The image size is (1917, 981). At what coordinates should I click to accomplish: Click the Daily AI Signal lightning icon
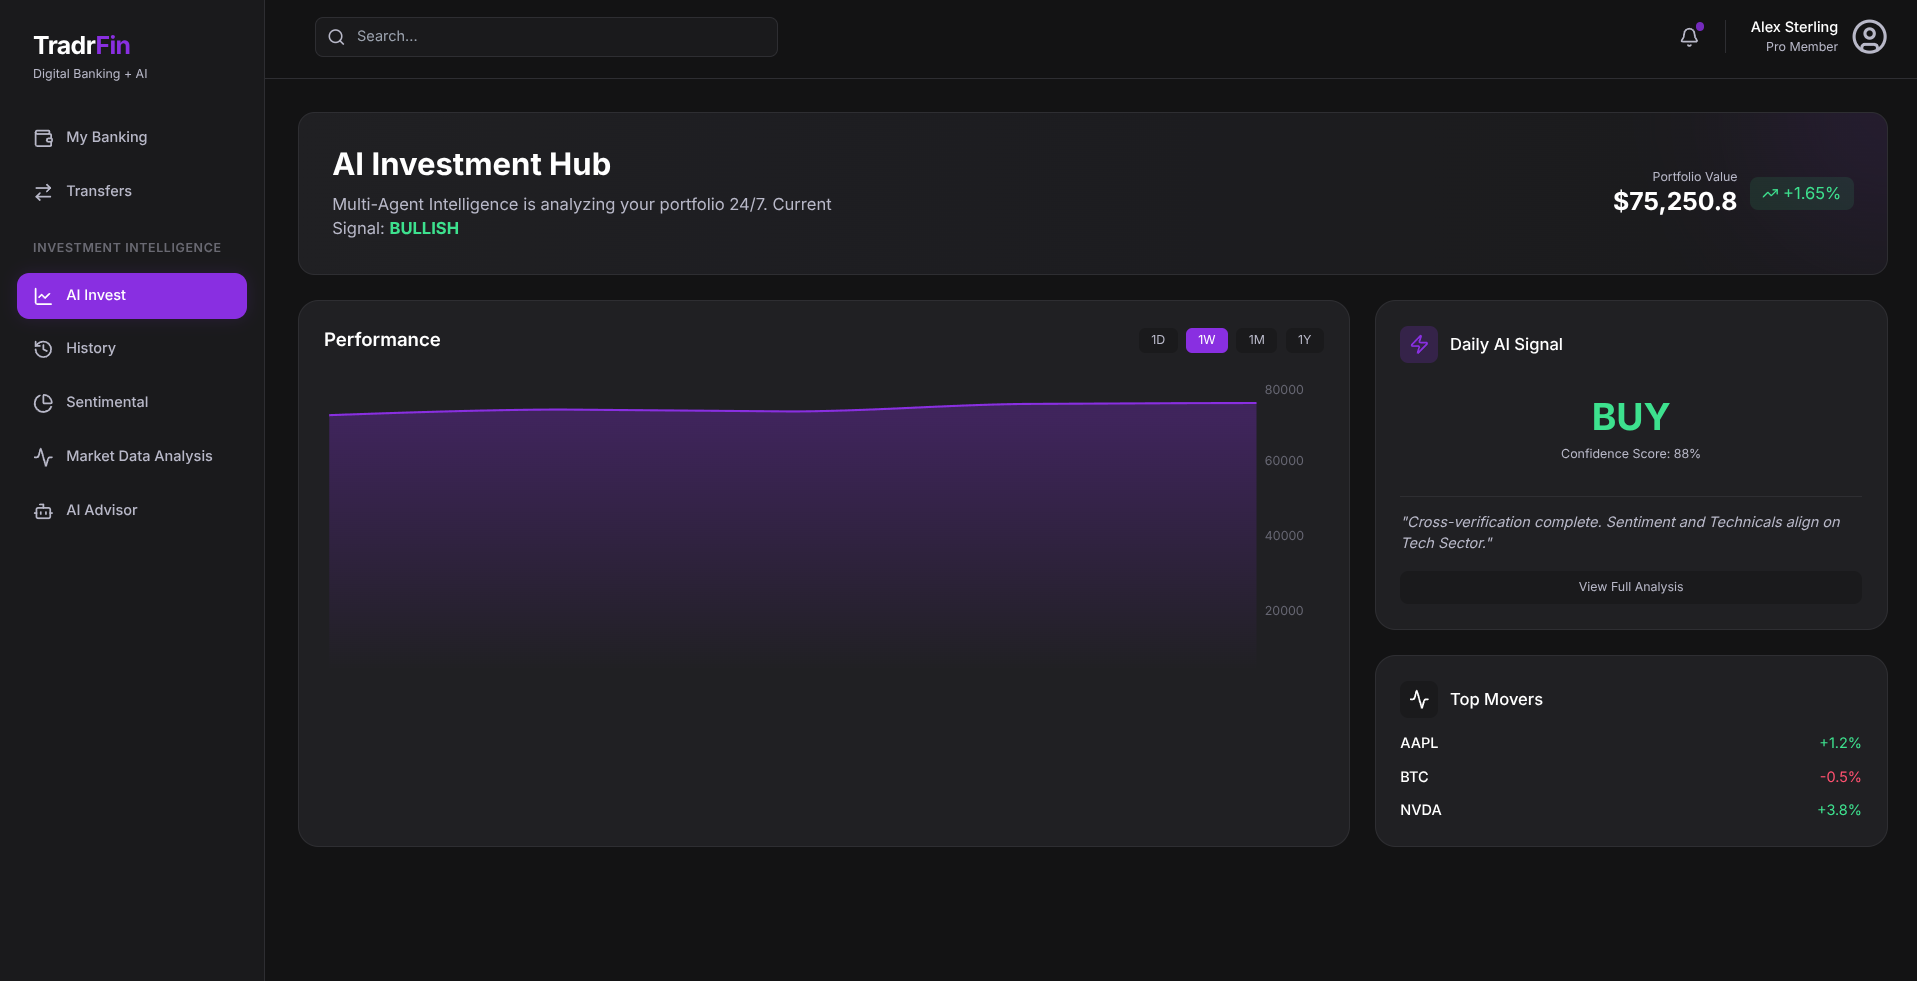point(1419,345)
